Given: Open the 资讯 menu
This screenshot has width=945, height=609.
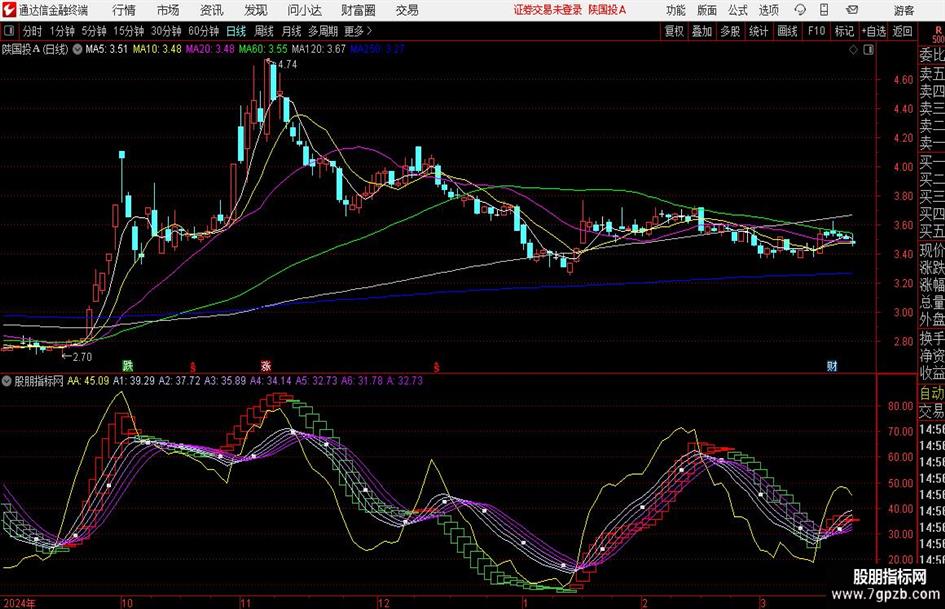Looking at the screenshot, I should [212, 10].
